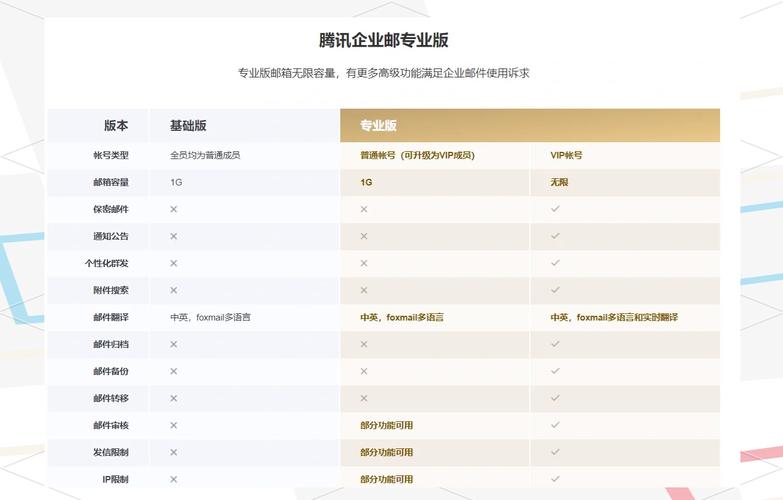Click the VIP帐号 check mark for 保密邮件
The width and height of the screenshot is (783, 500).
click(555, 209)
